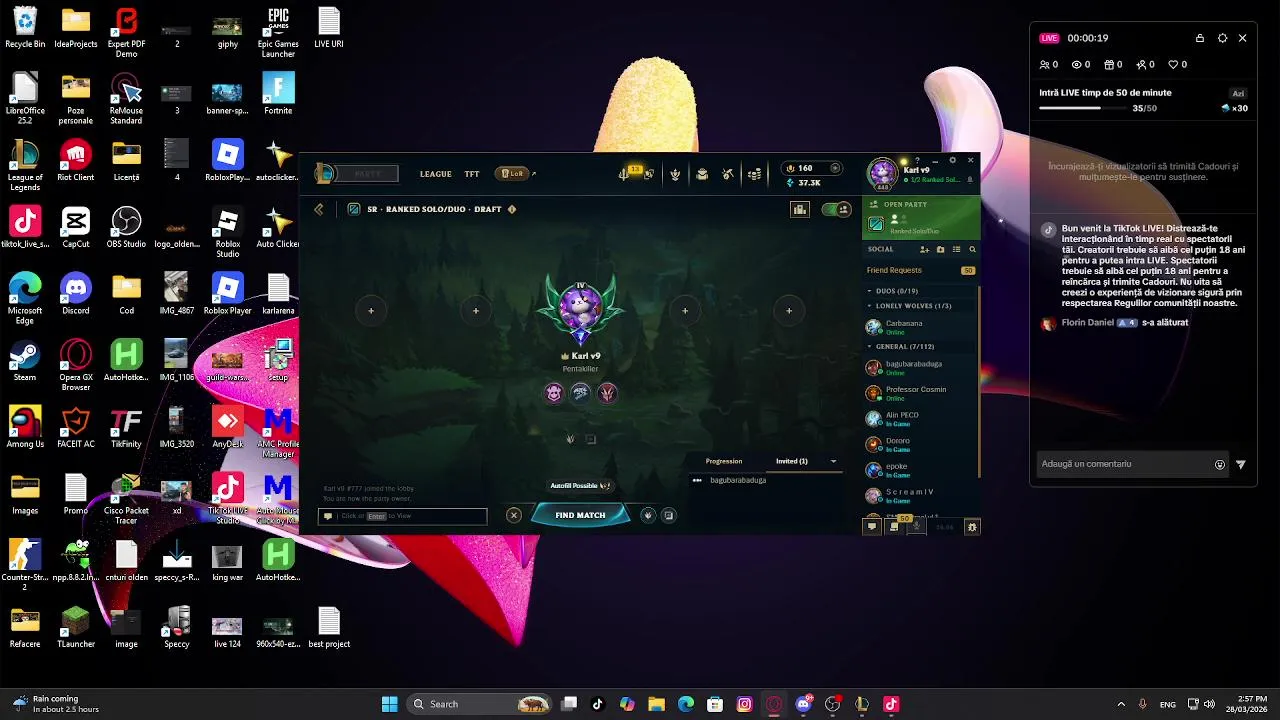Open Discord desktop shortcut
The height and width of the screenshot is (720, 1280).
[x=76, y=294]
